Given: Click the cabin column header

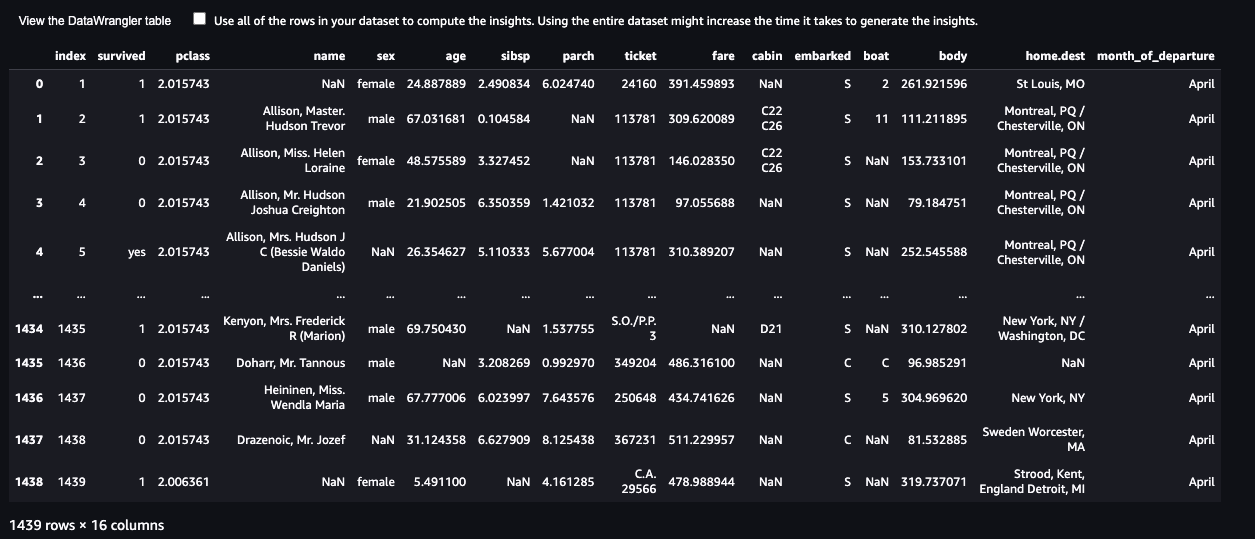Looking at the screenshot, I should pos(767,56).
